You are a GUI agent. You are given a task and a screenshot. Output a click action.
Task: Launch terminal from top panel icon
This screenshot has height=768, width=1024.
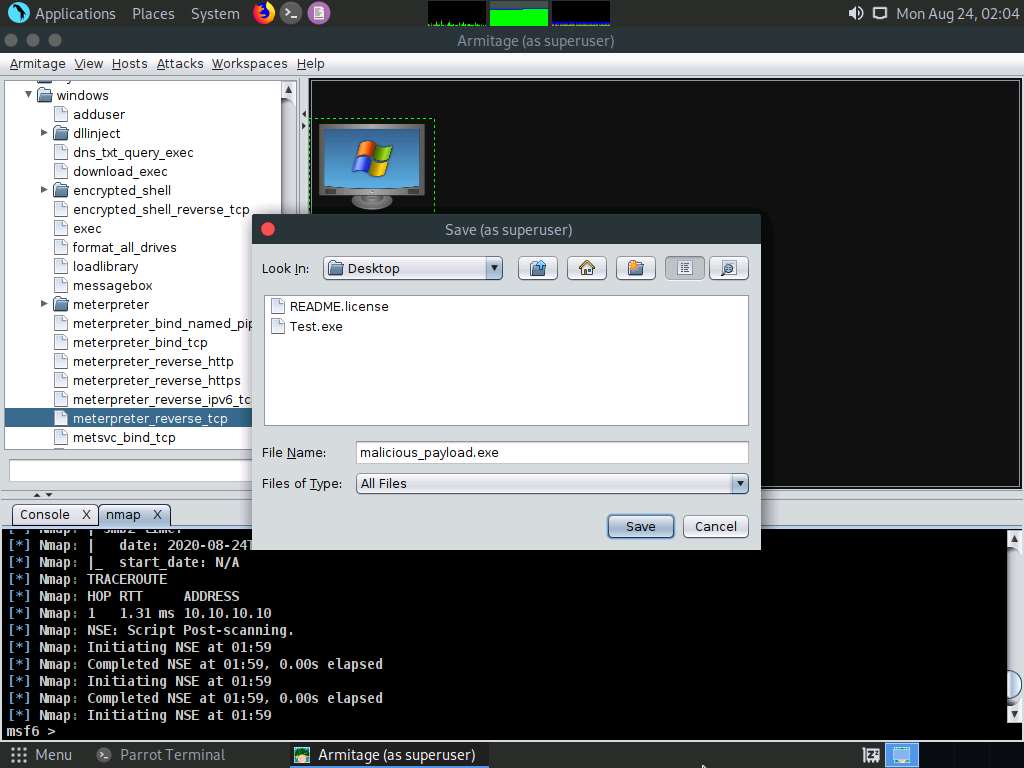[x=291, y=13]
